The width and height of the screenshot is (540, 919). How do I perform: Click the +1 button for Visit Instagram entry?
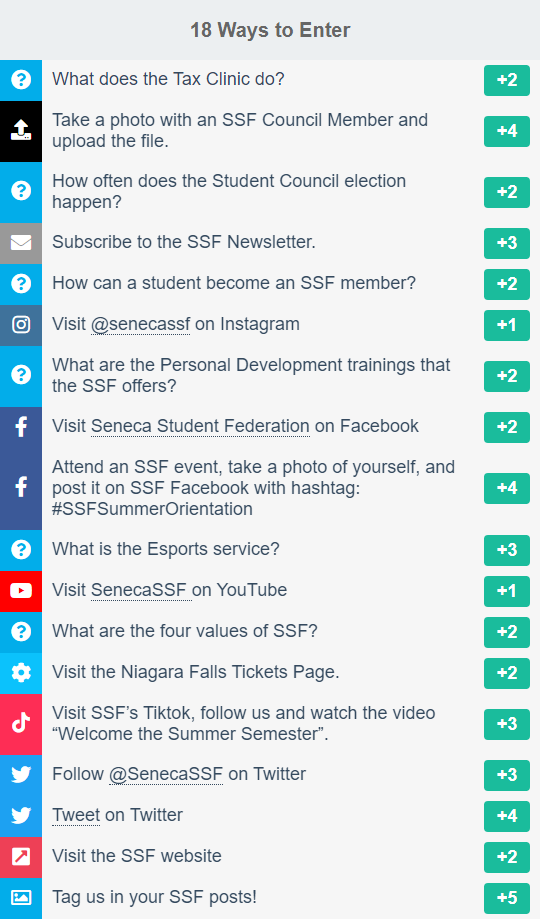(507, 325)
